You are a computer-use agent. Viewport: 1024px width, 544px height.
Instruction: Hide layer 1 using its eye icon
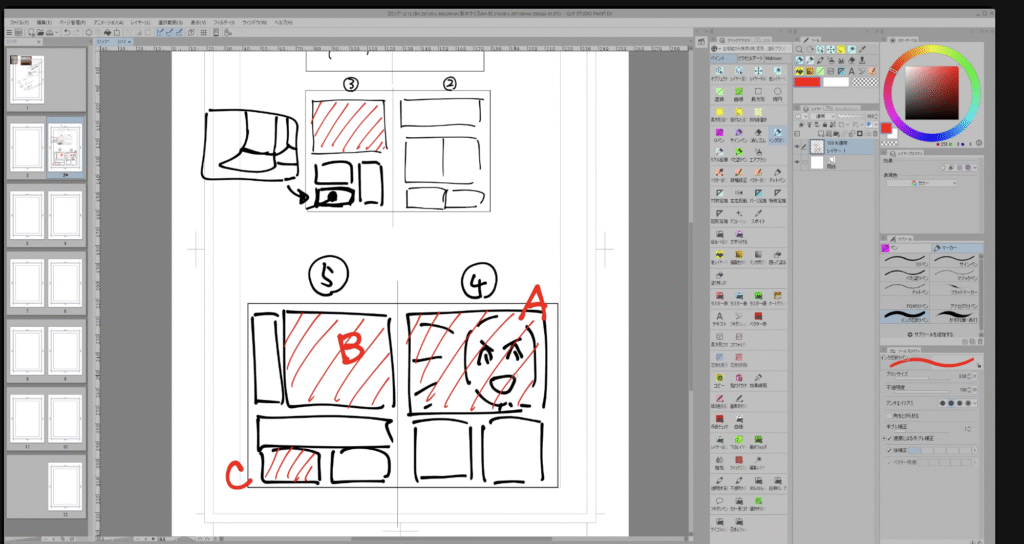point(799,144)
